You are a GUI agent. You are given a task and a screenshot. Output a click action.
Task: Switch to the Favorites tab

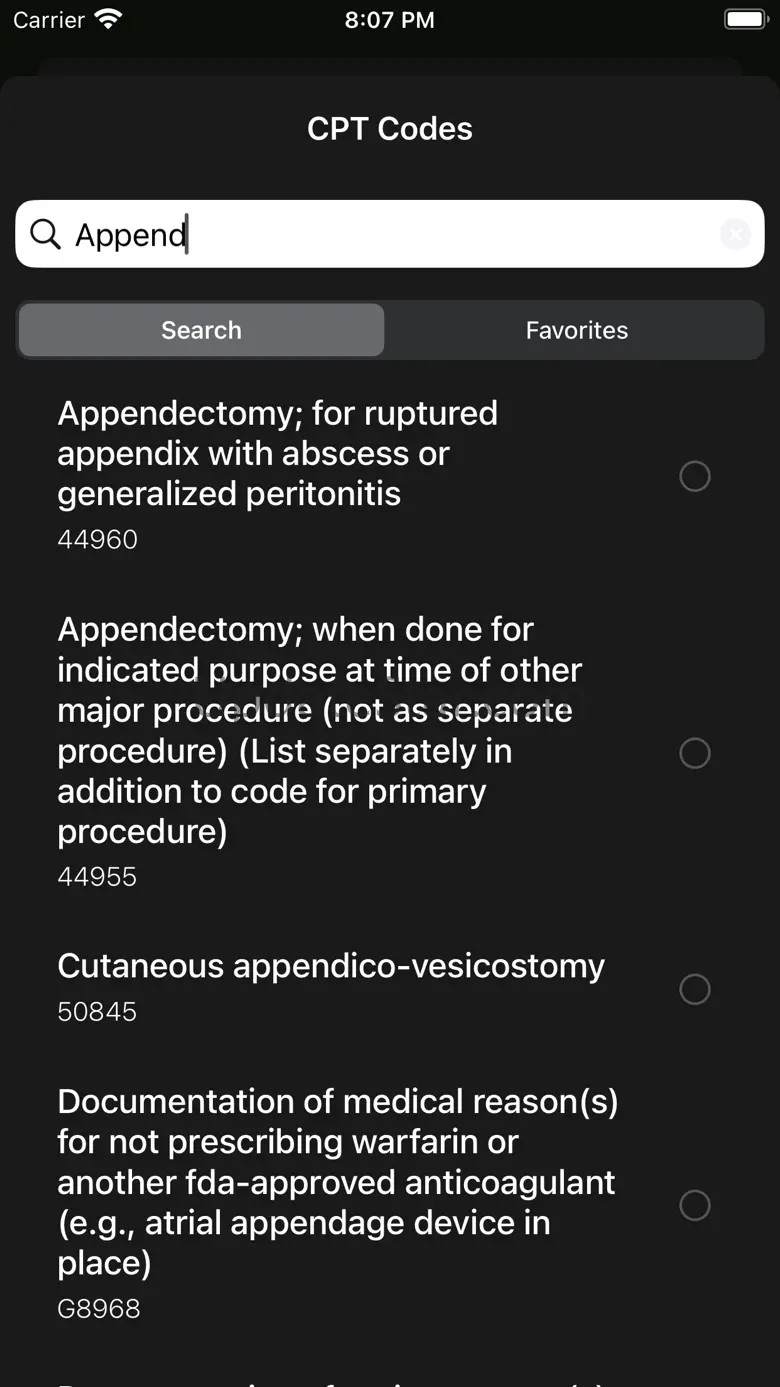pyautogui.click(x=577, y=330)
